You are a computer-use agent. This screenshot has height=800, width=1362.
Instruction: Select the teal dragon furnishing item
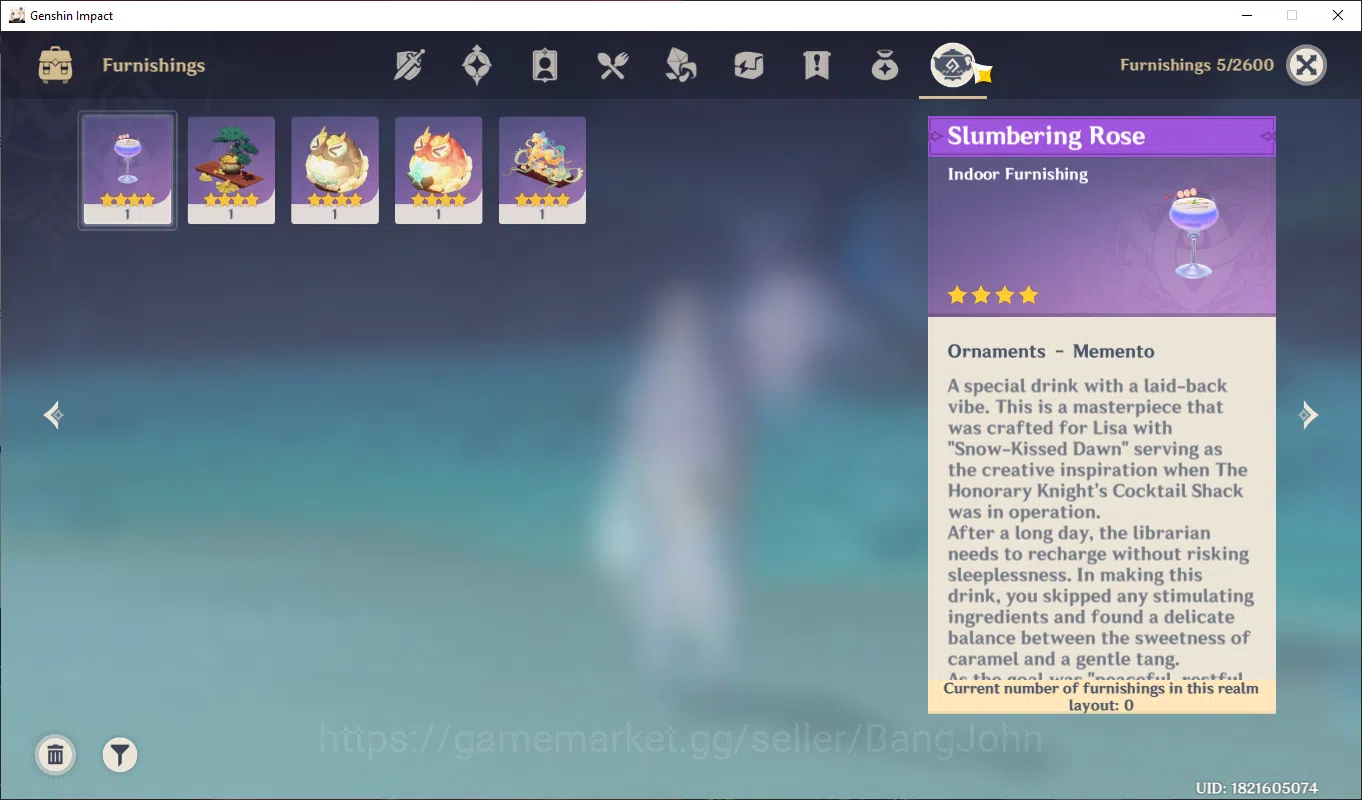pos(542,170)
